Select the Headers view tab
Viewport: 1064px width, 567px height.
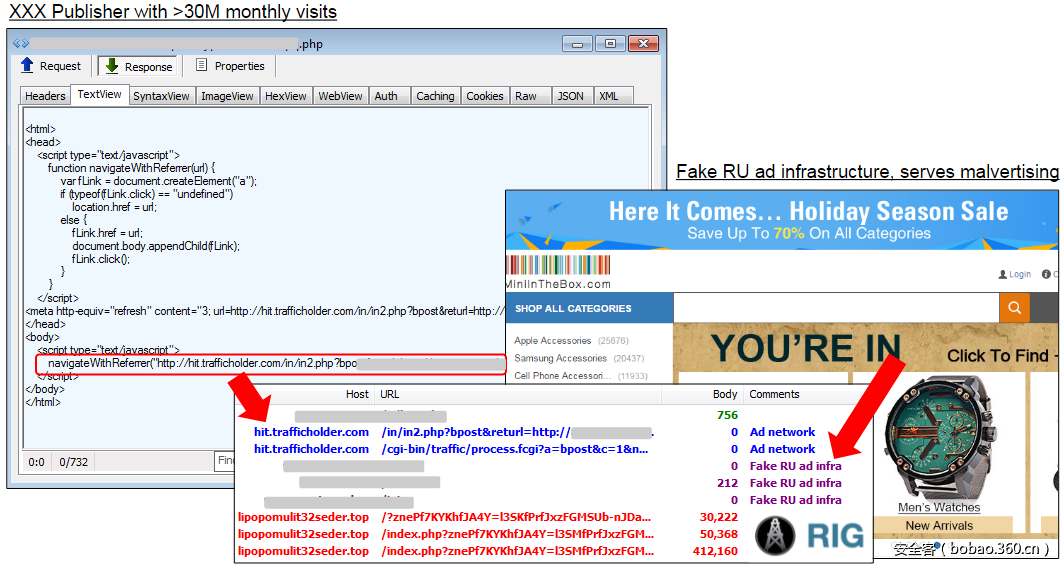tap(45, 96)
